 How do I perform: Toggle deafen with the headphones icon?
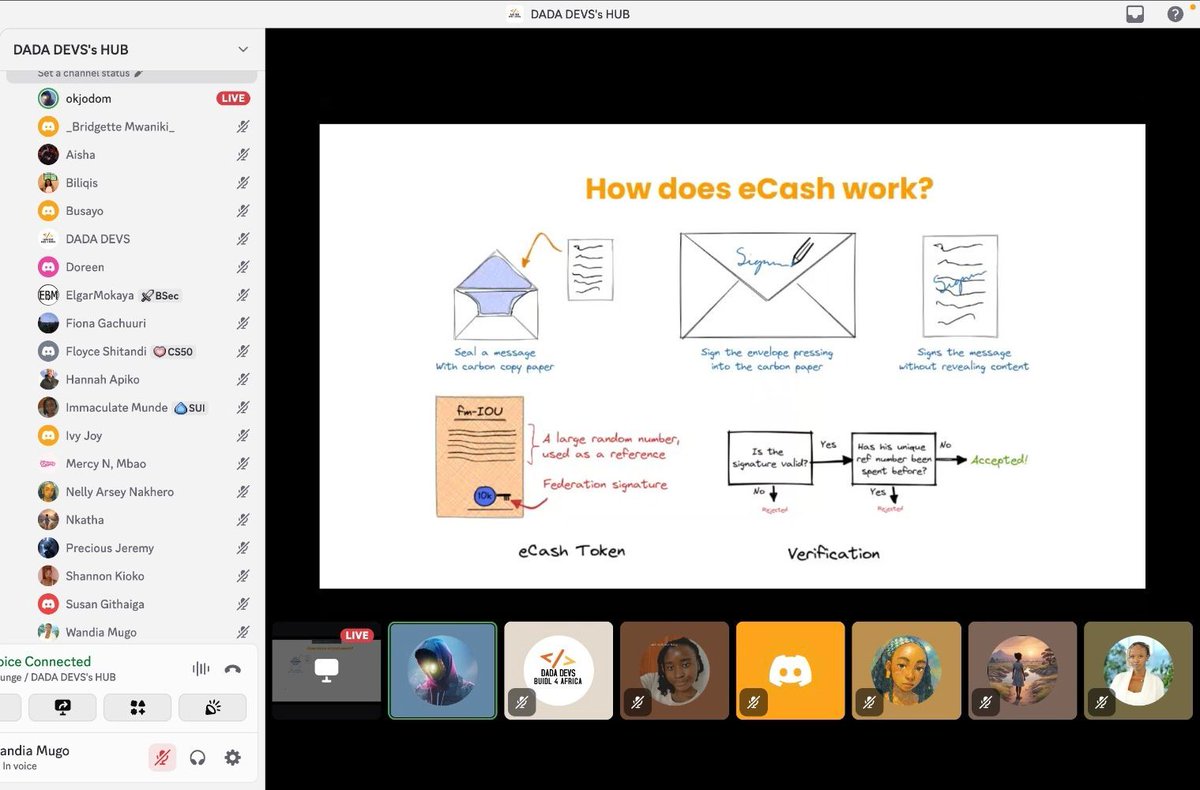197,758
